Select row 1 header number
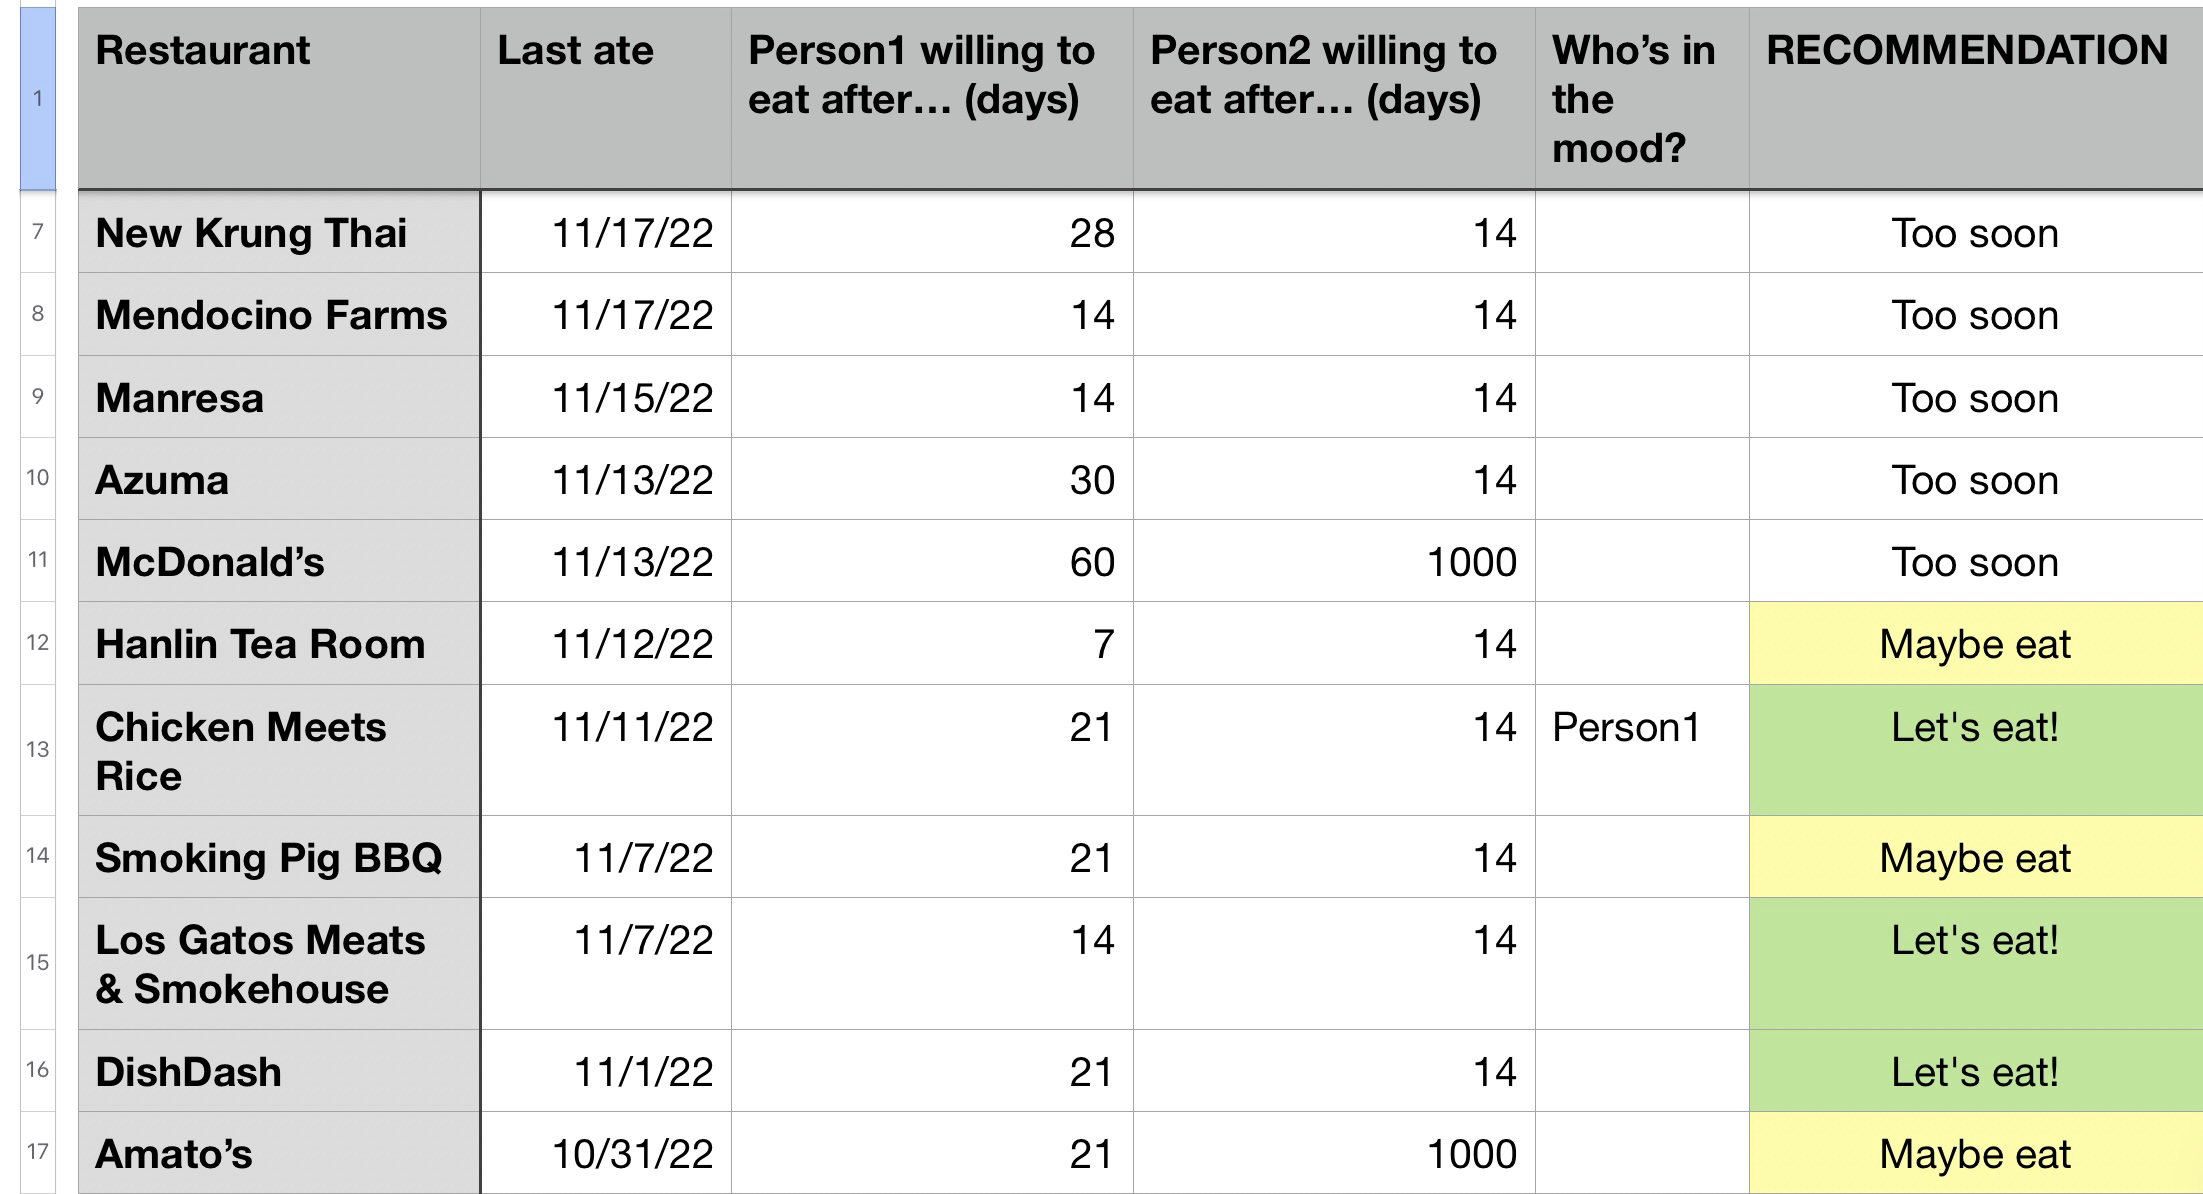2203x1194 pixels. 38,98
